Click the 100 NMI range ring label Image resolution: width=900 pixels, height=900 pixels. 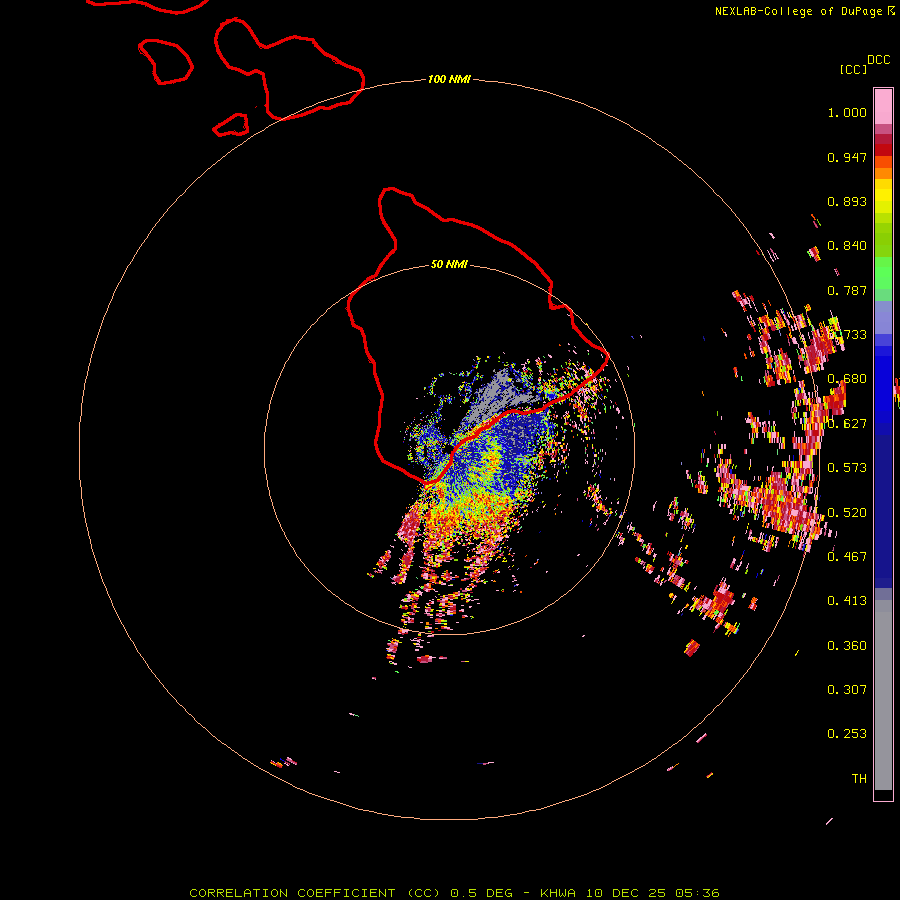449,79
